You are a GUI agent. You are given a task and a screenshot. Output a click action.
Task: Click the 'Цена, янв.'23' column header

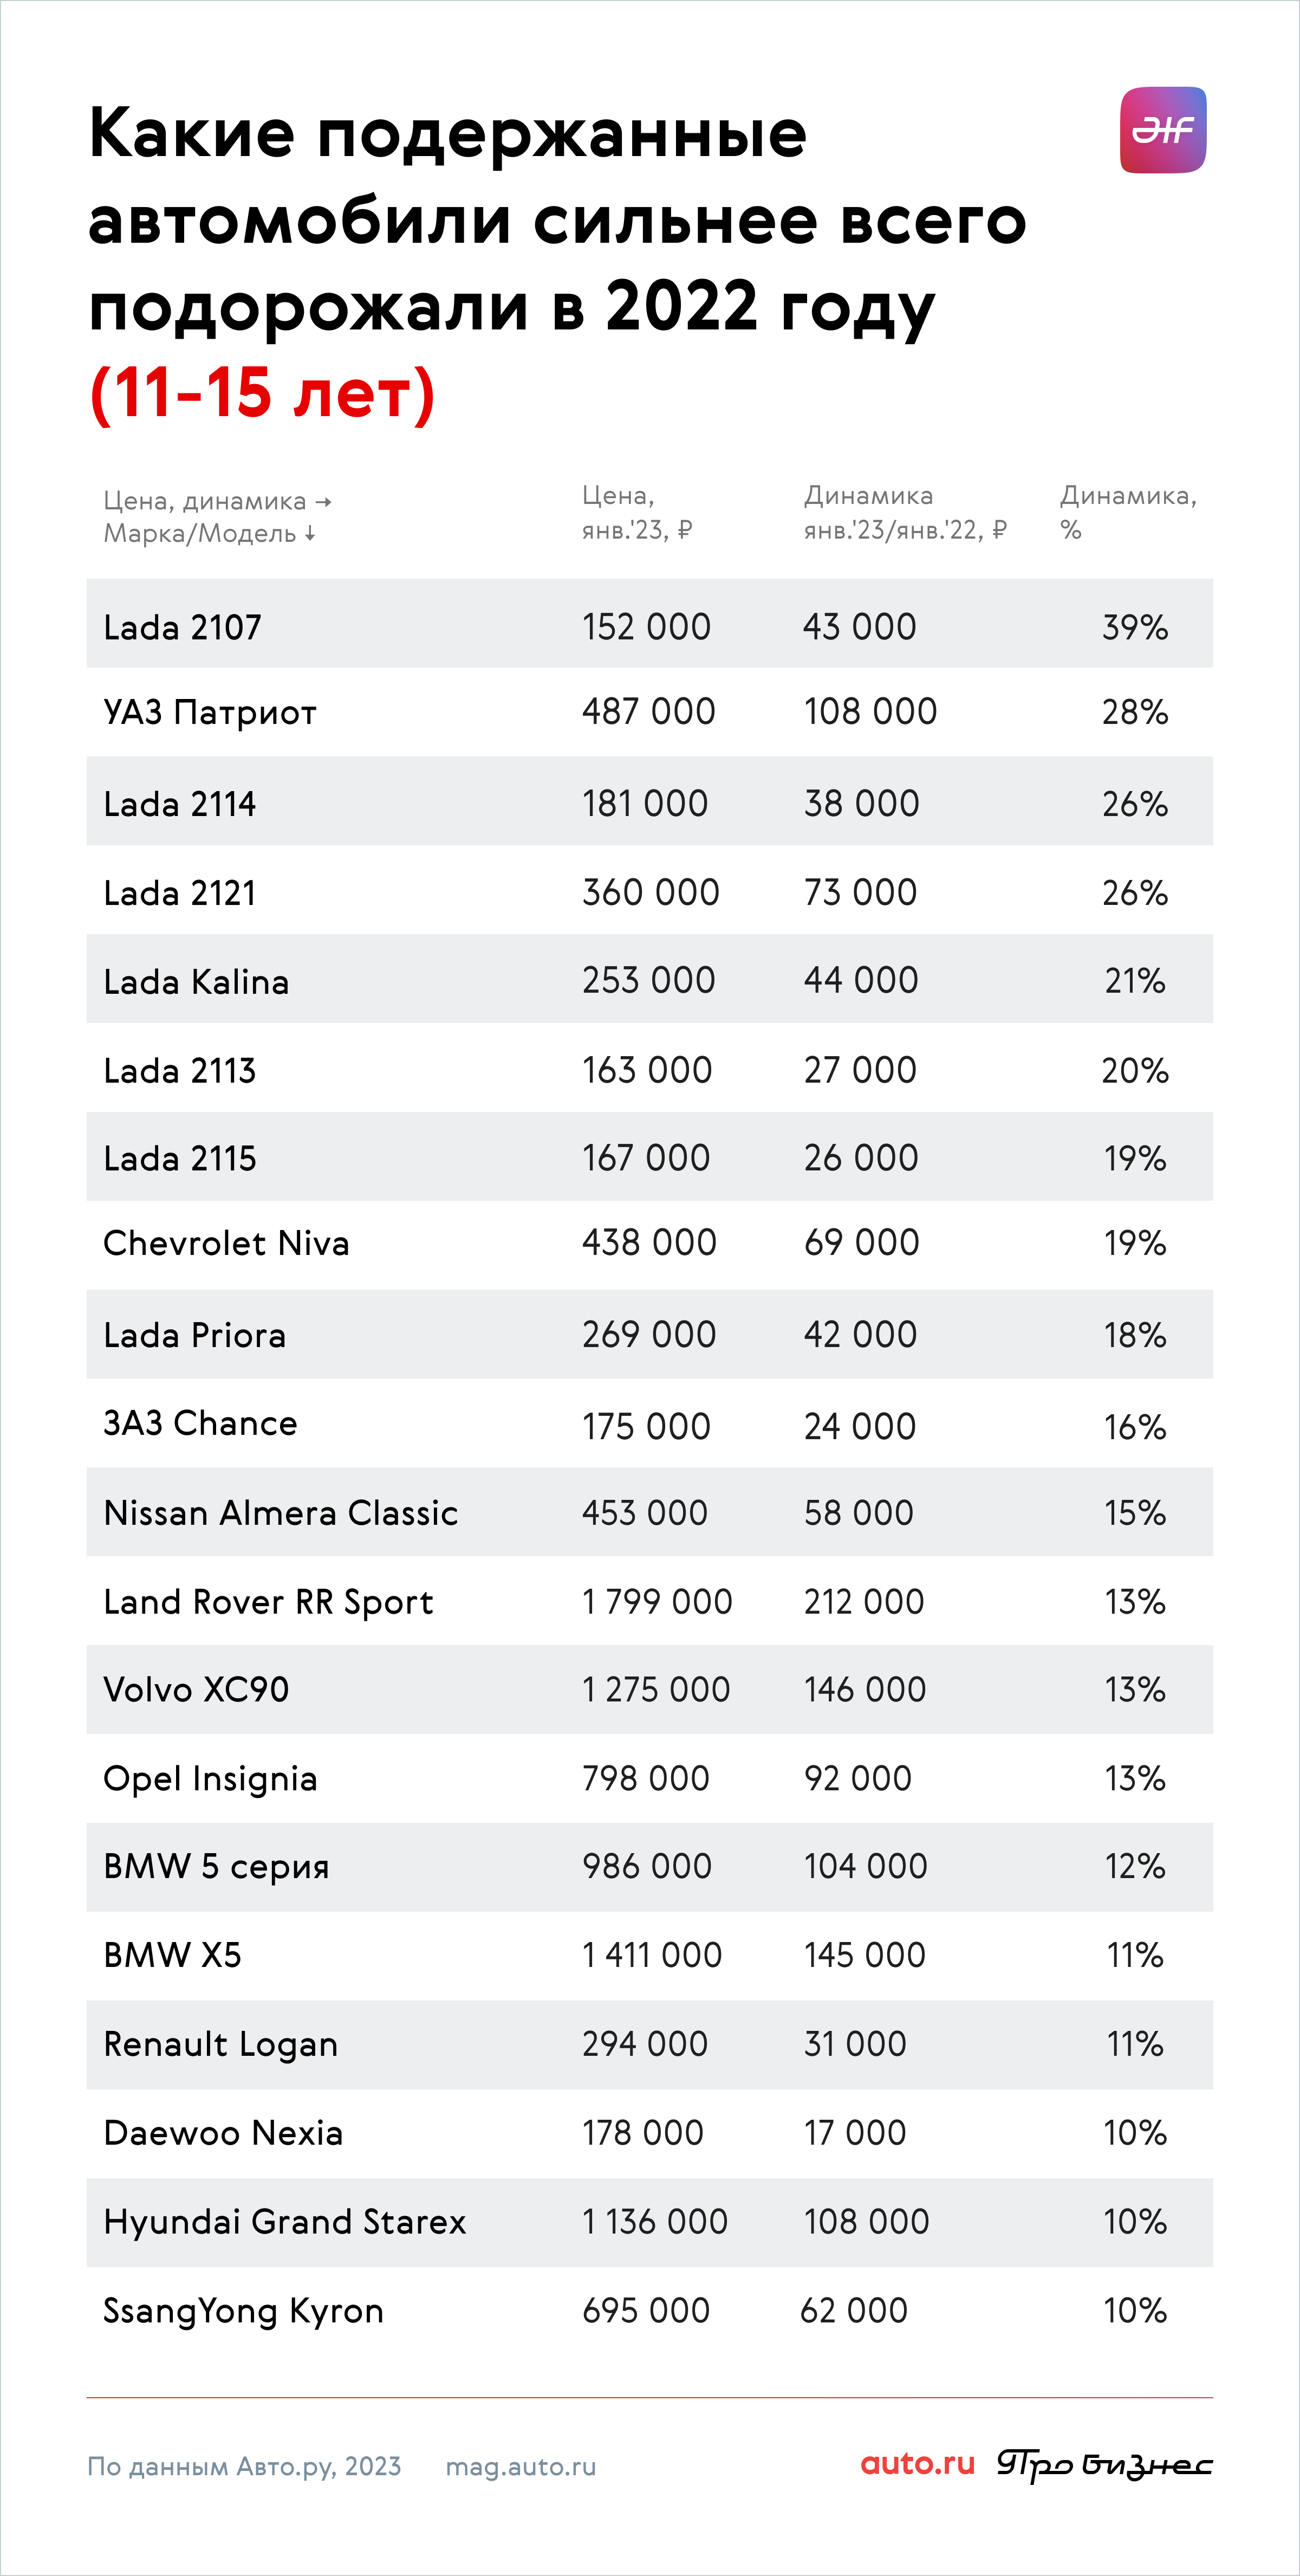[x=637, y=512]
